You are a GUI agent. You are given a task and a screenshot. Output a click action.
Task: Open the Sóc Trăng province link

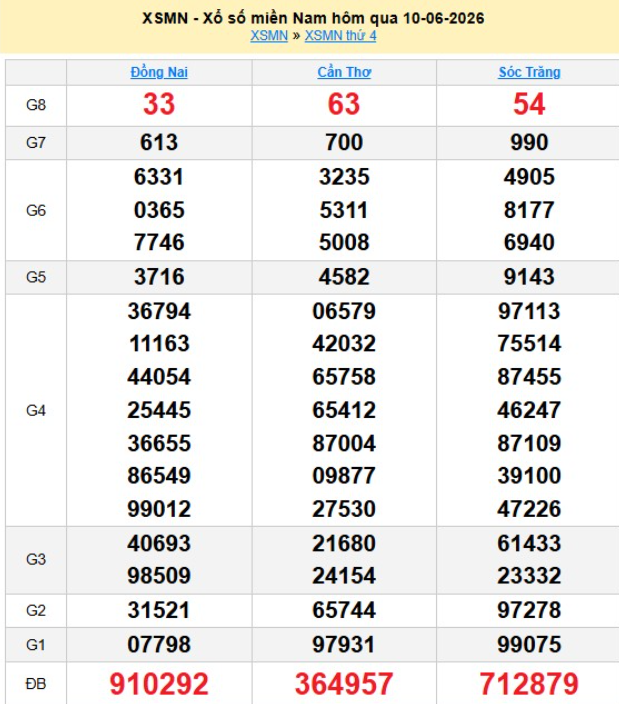click(x=529, y=72)
